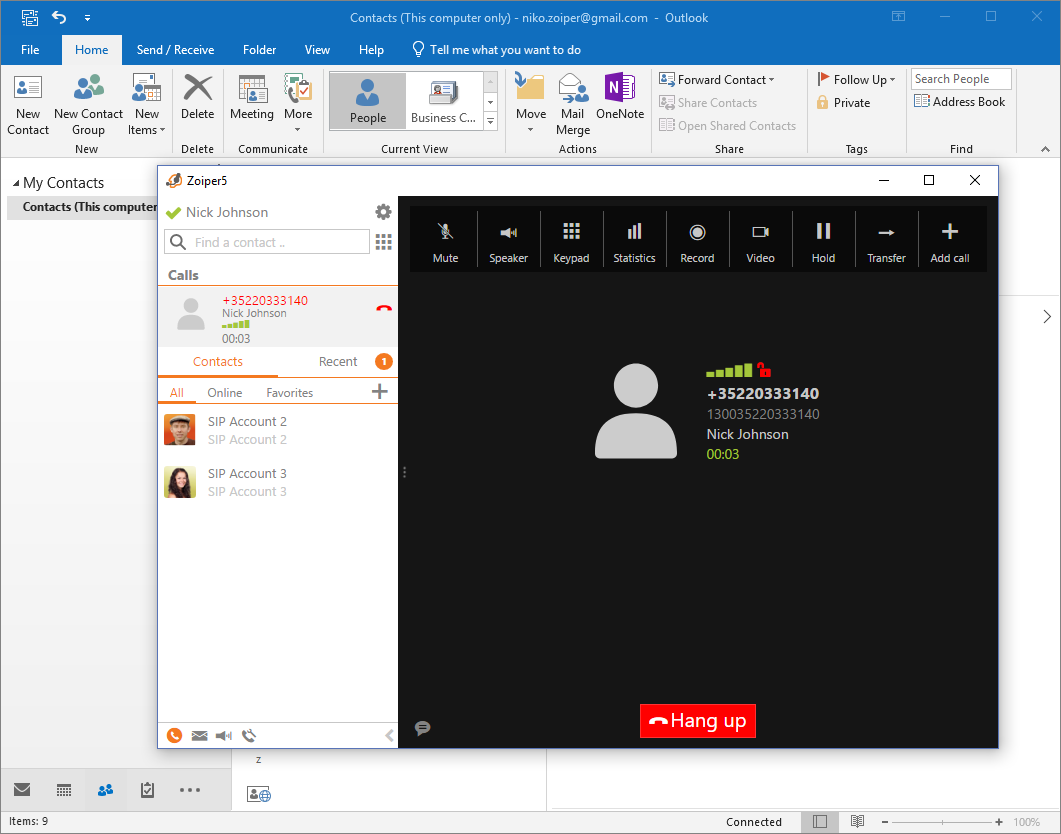Mute the microphone in Zoiper call
The width and height of the screenshot is (1061, 834).
coord(445,241)
